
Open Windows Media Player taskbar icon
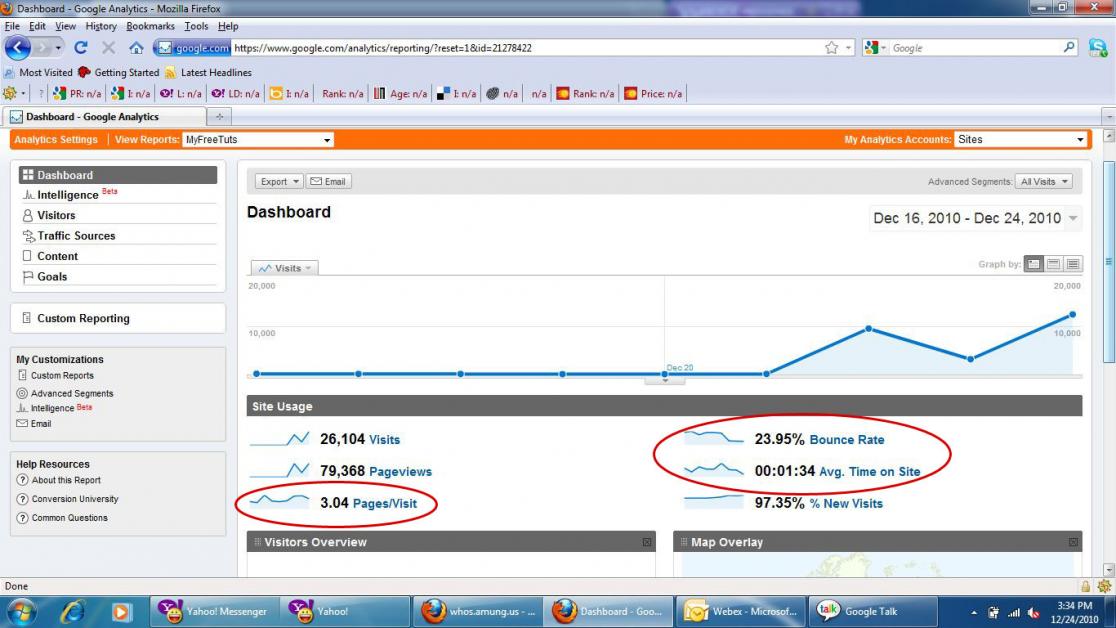click(121, 612)
